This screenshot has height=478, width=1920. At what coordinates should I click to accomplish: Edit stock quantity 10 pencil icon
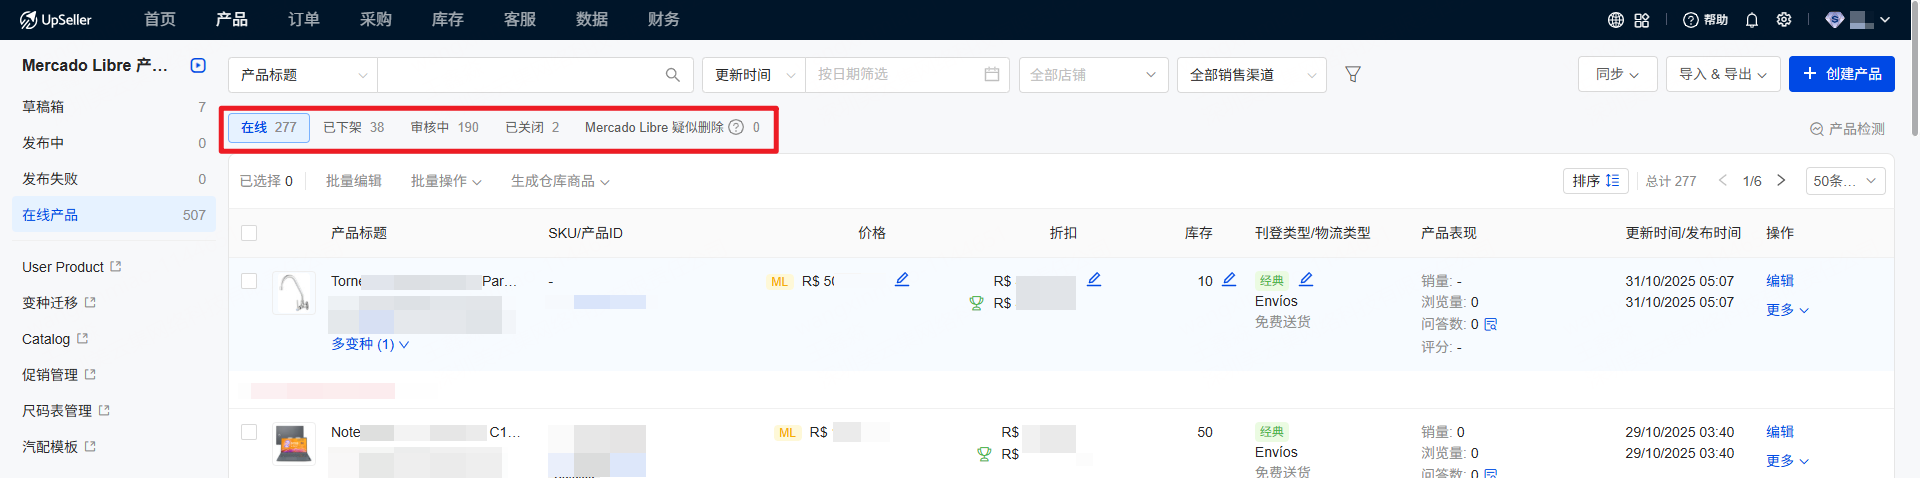point(1229,279)
